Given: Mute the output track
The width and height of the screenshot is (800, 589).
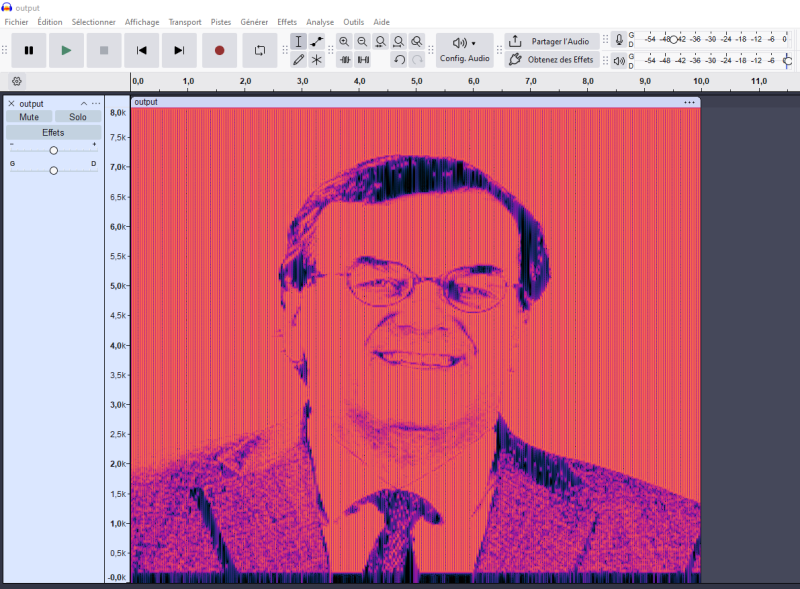Looking at the screenshot, I should coord(29,116).
